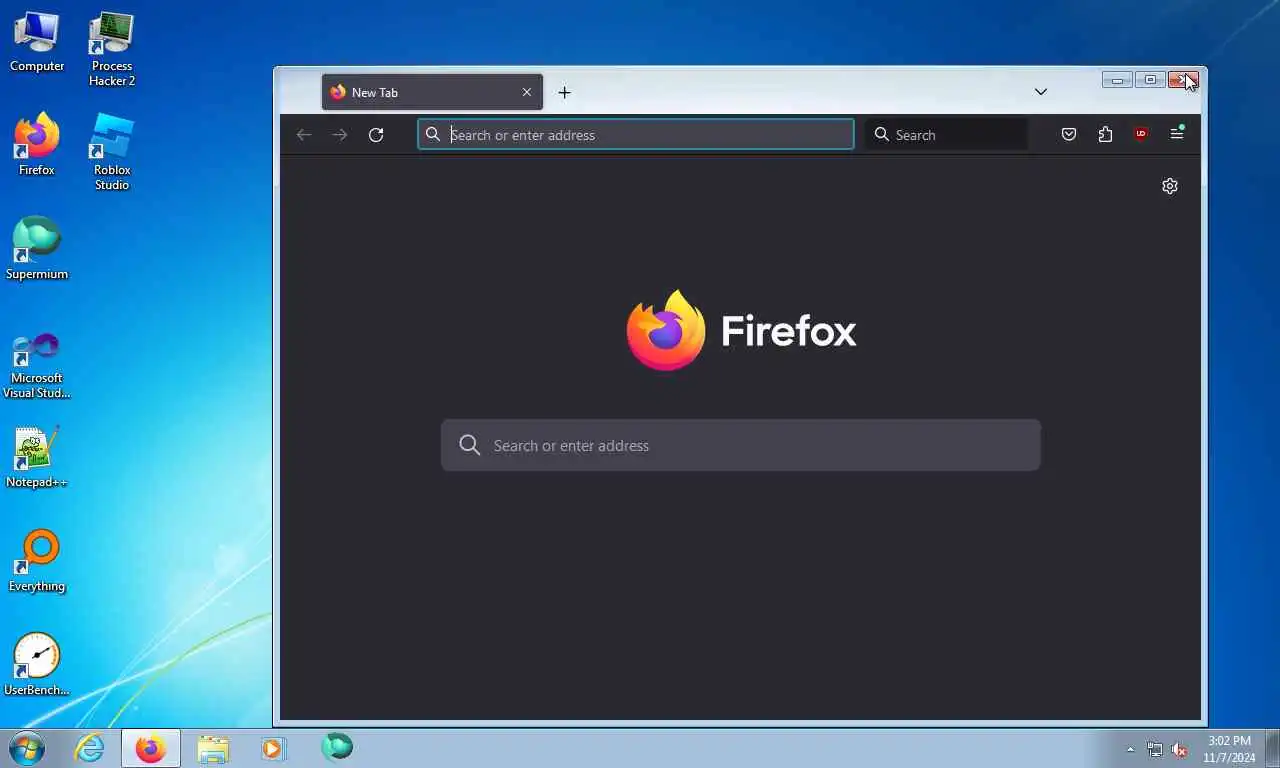Reload the page with the refresh icon
This screenshot has height=768, width=1280.
coord(376,135)
